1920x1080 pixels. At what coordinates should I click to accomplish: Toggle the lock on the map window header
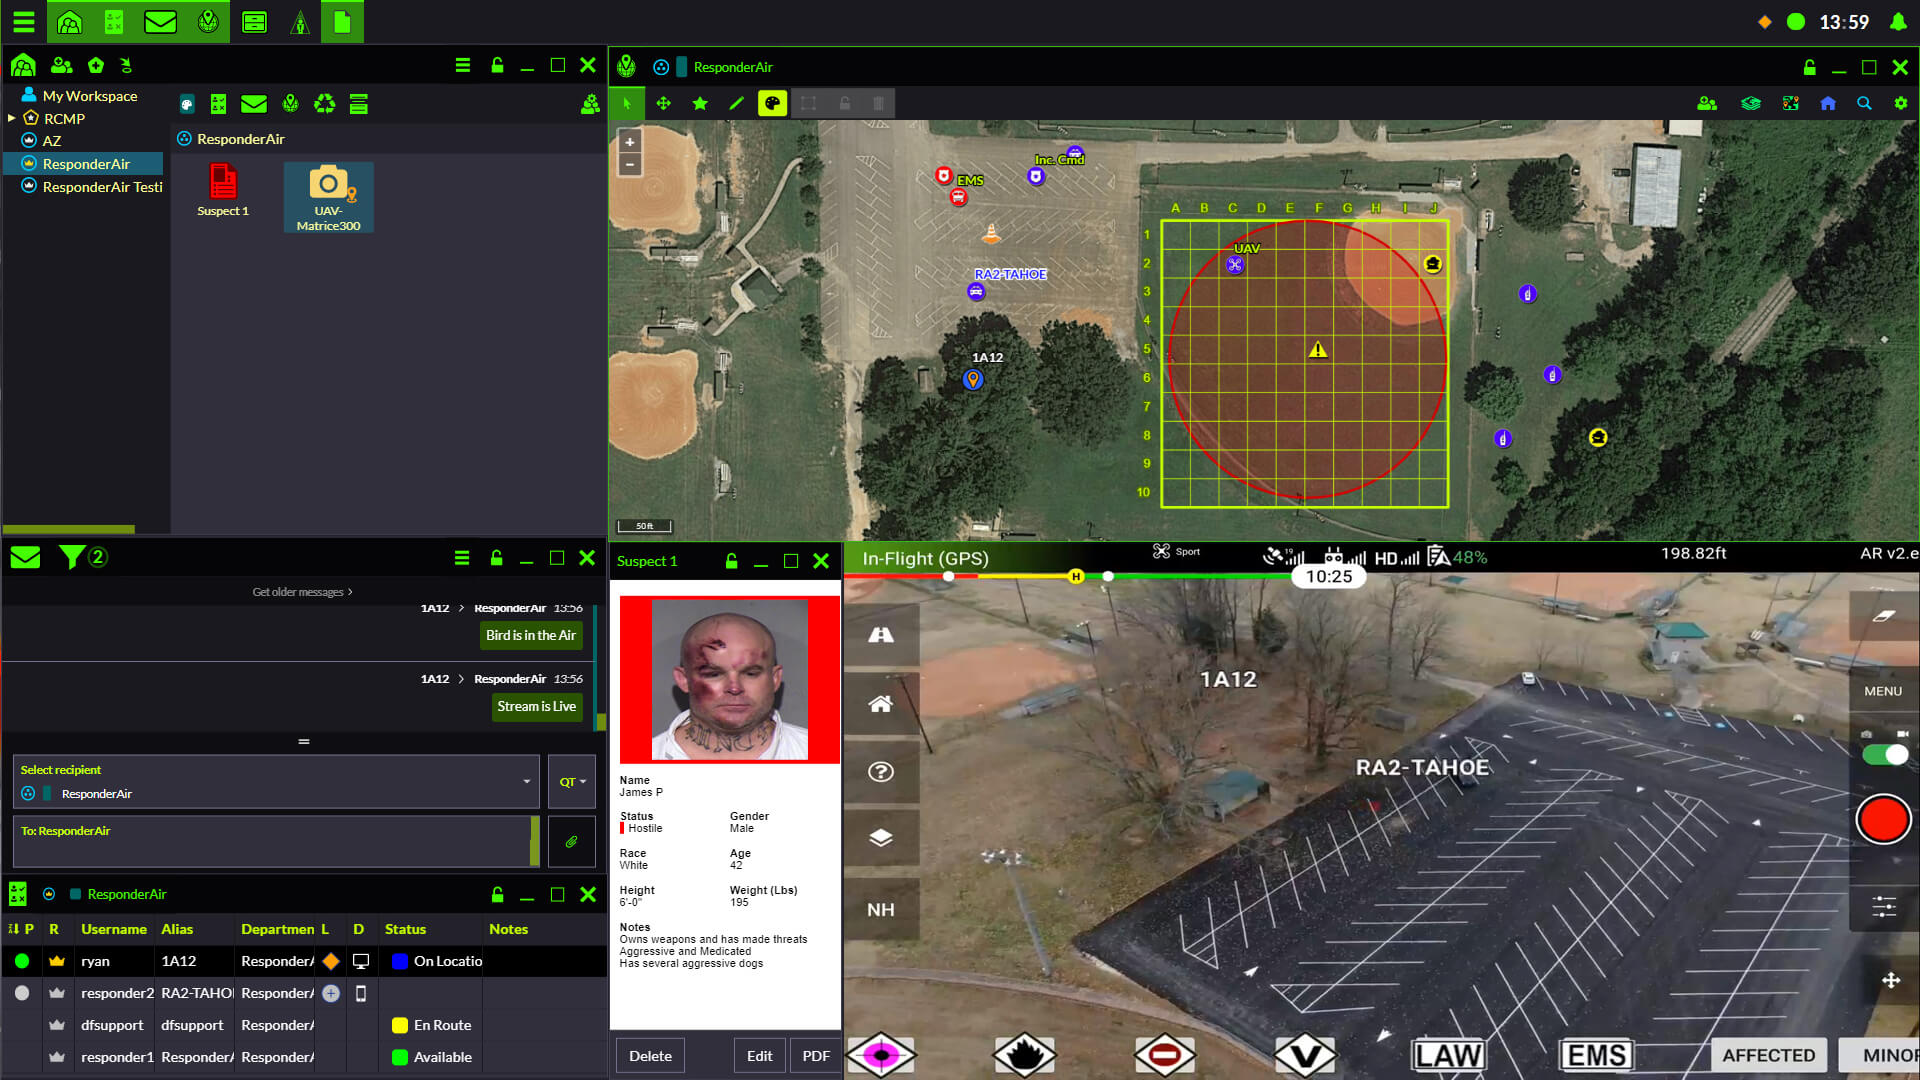[x=1809, y=67]
